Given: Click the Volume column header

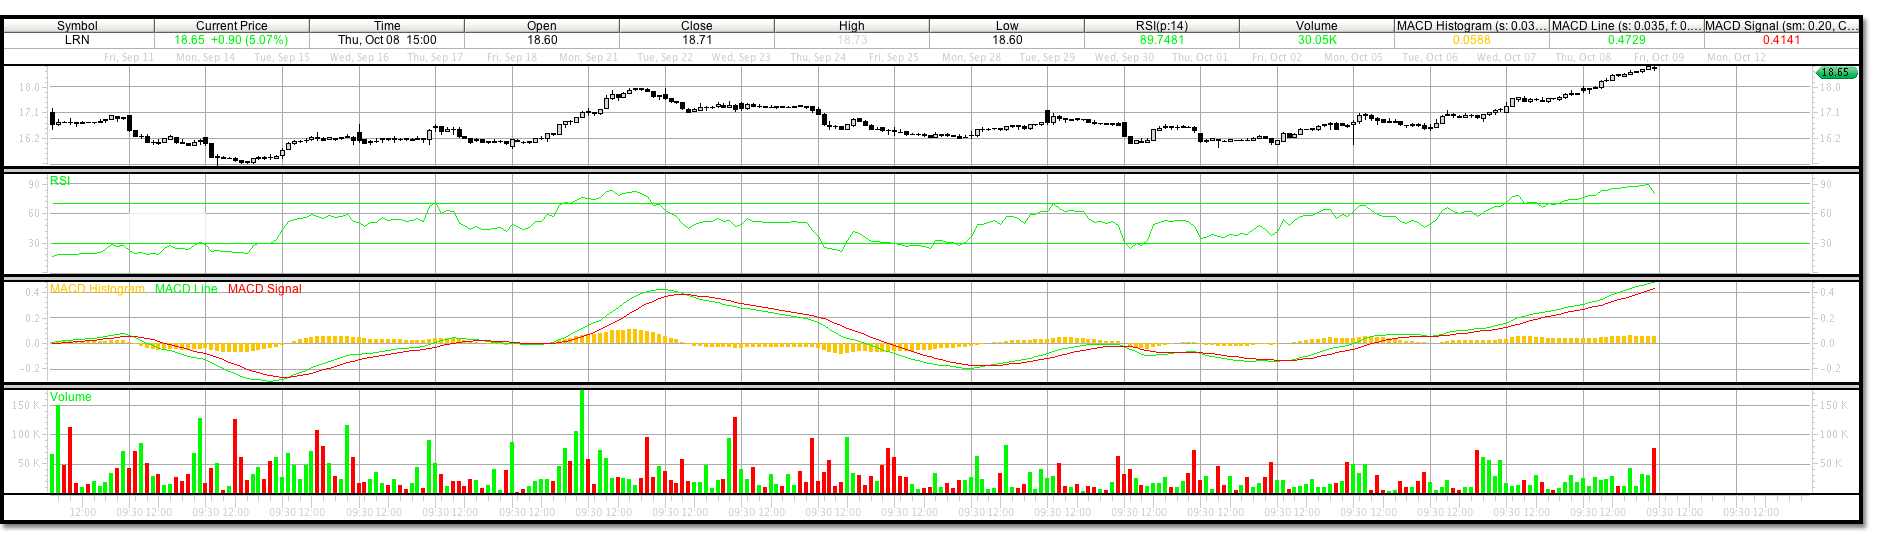Looking at the screenshot, I should [1317, 26].
